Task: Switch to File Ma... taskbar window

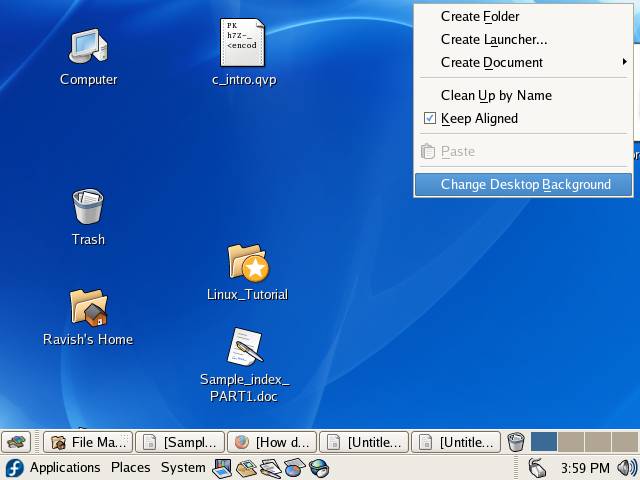Action: [88, 442]
